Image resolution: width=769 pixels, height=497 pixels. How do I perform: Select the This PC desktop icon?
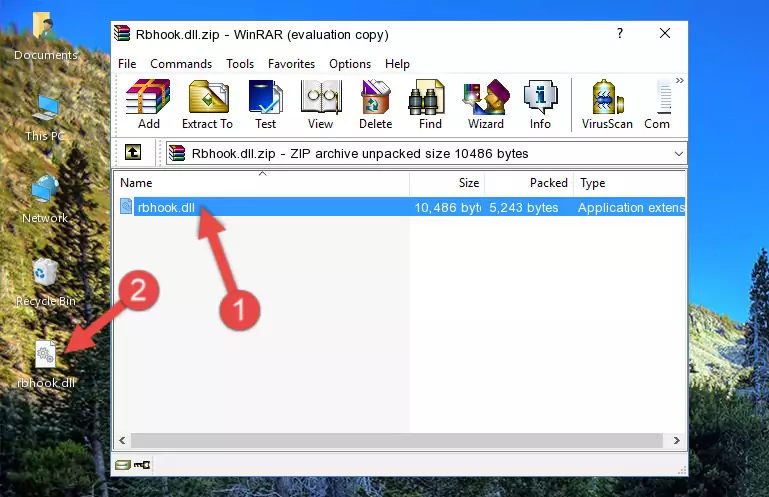pyautogui.click(x=45, y=118)
